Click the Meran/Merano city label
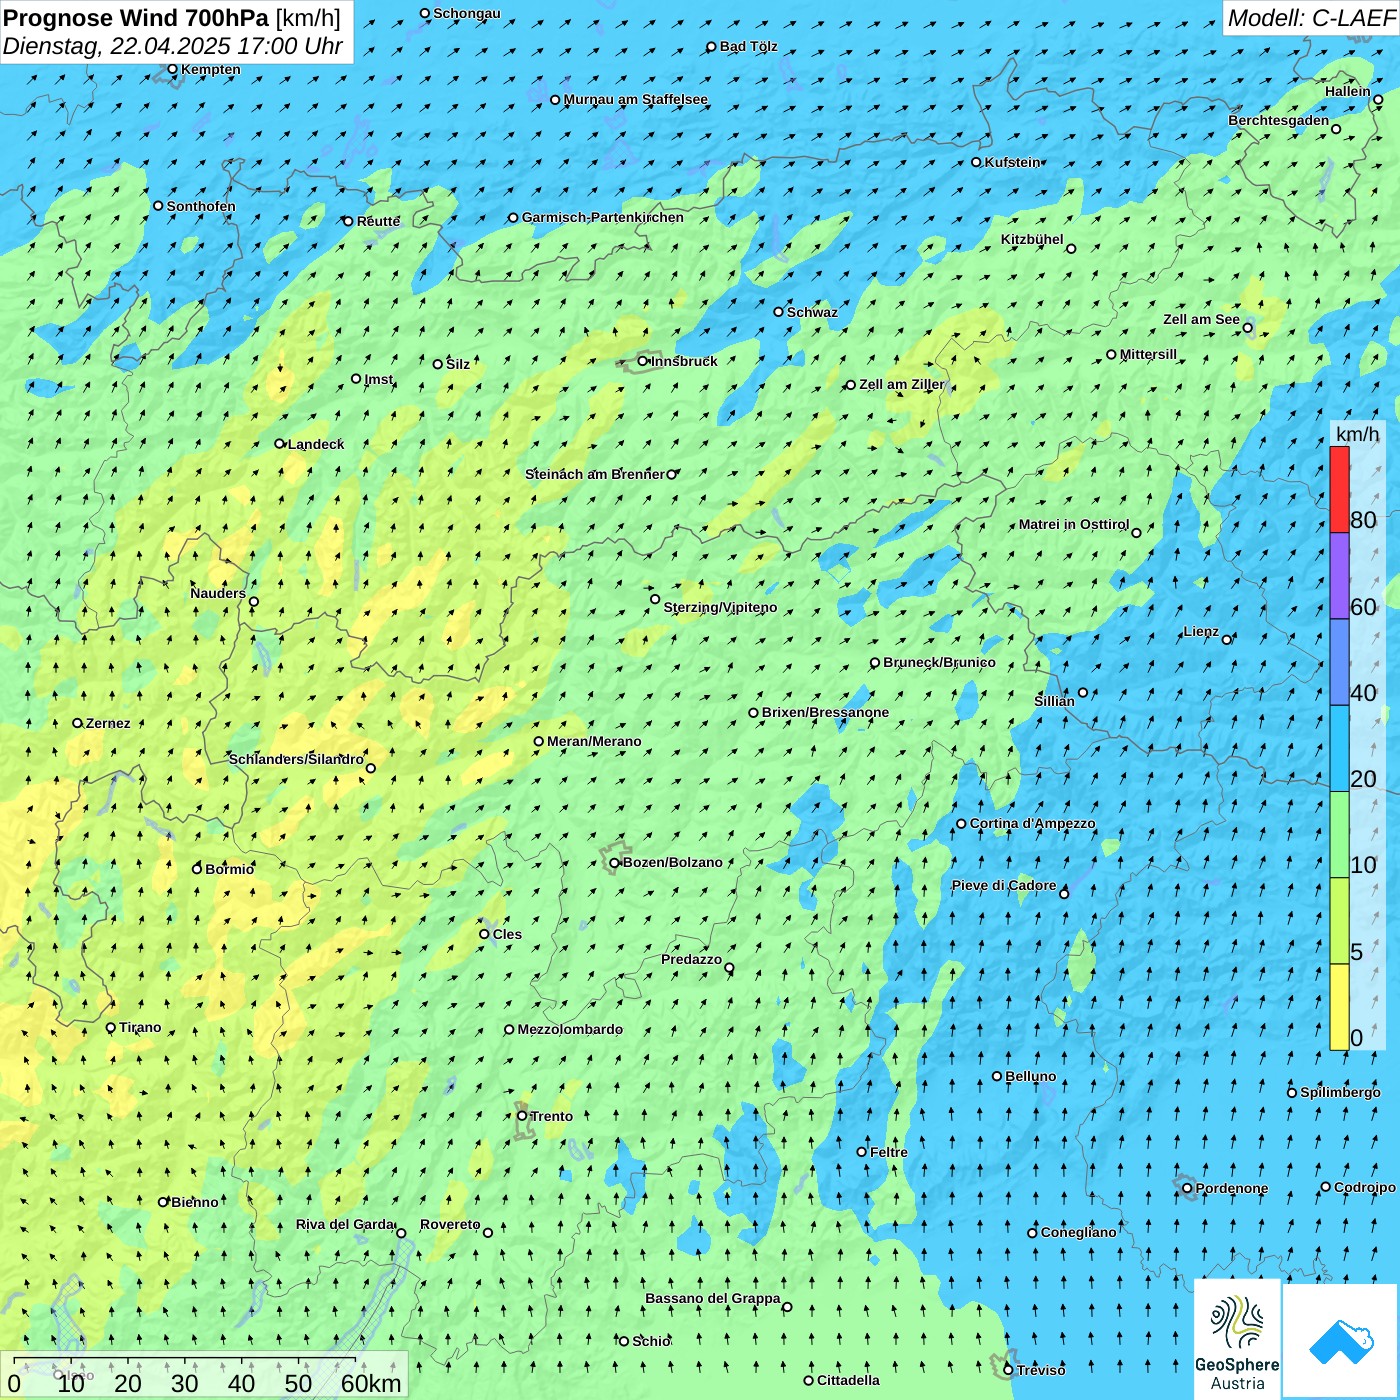 pyautogui.click(x=594, y=741)
